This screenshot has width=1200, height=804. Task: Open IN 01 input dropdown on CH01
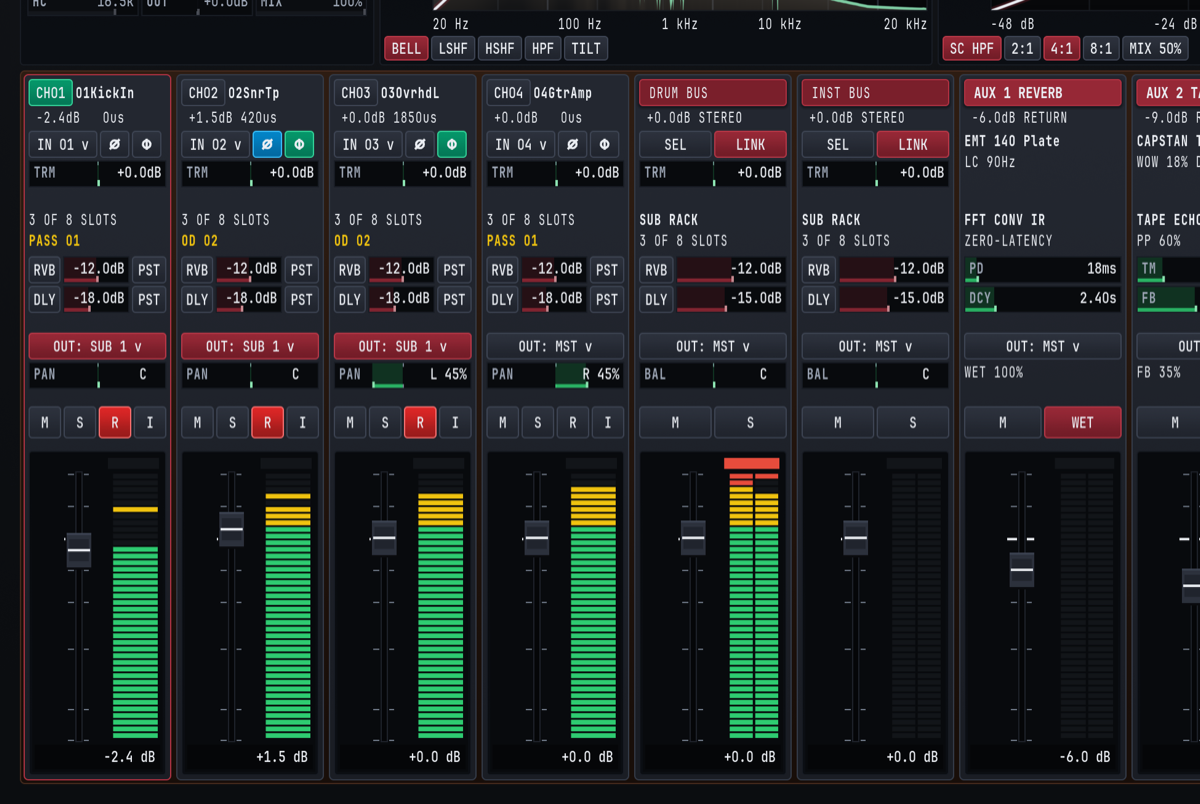point(63,144)
